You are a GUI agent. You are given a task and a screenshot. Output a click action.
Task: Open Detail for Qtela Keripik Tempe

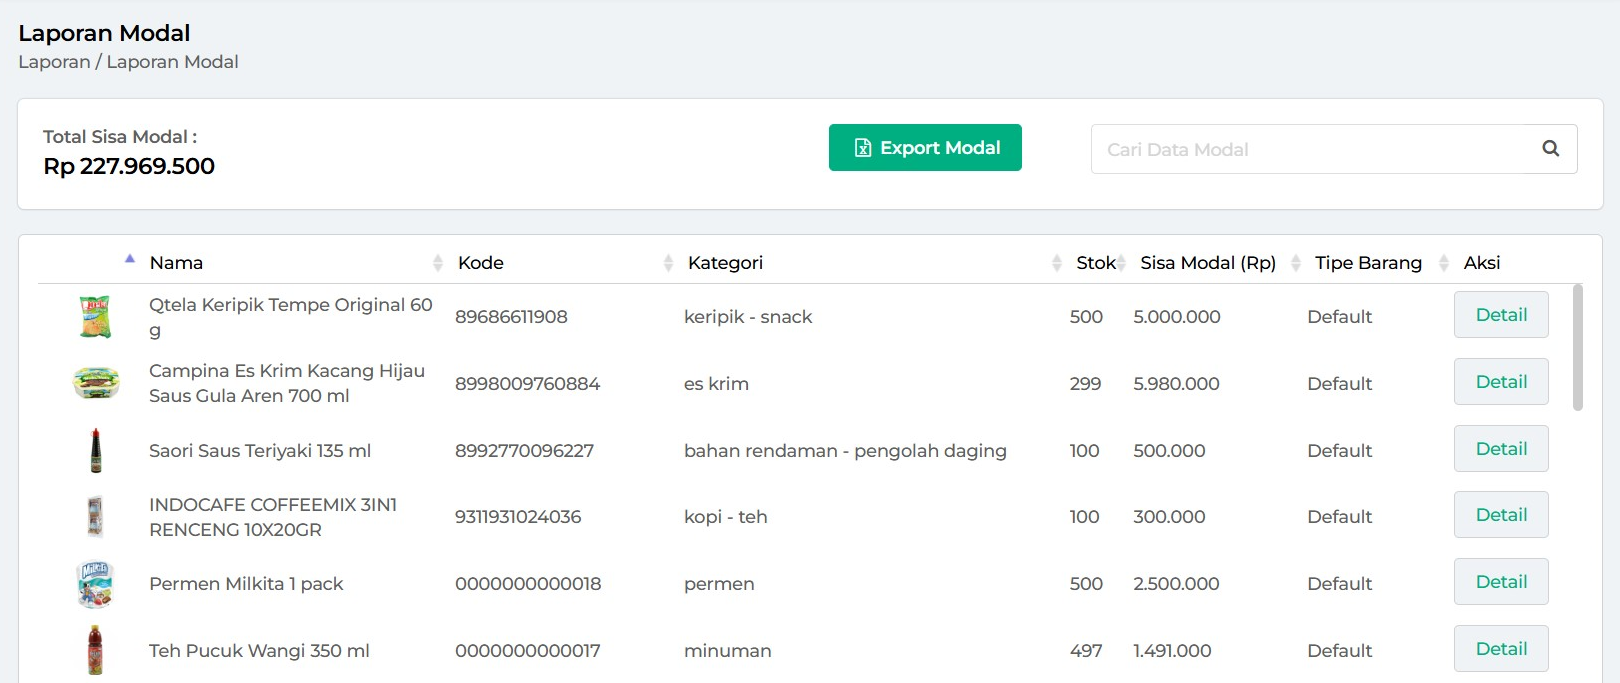pos(1500,315)
